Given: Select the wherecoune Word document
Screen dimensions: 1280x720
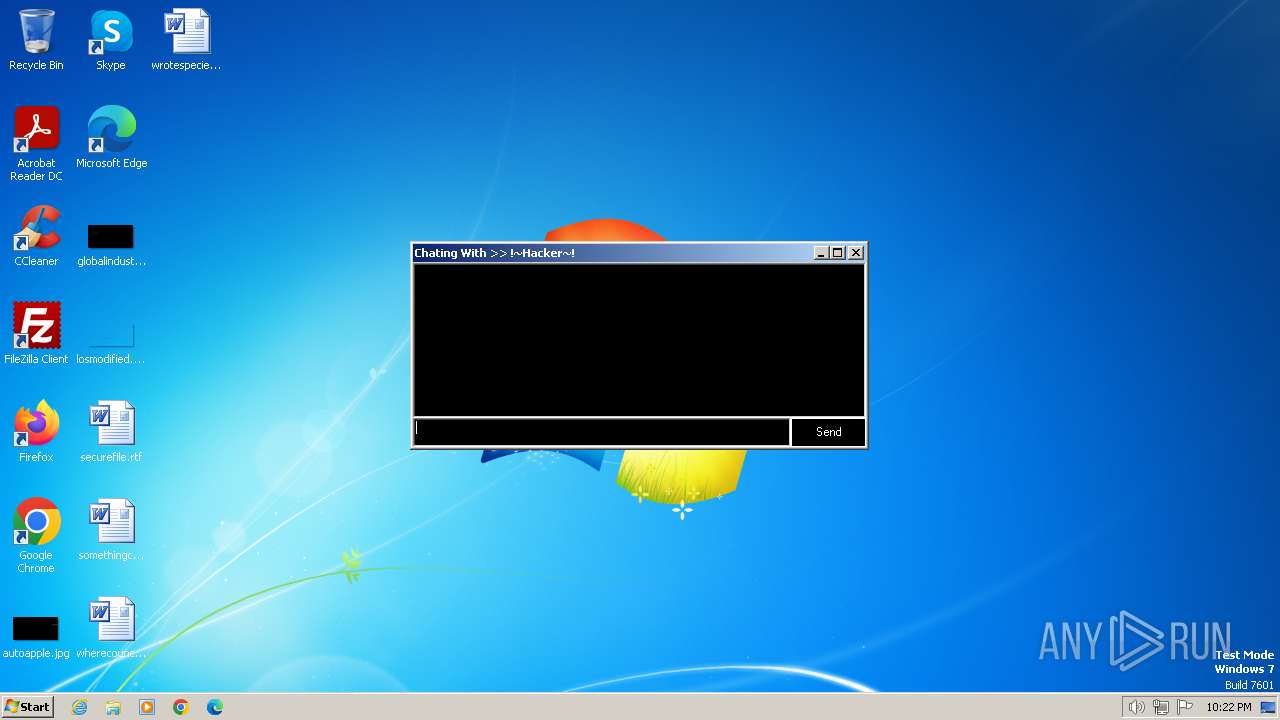Looking at the screenshot, I should [x=111, y=628].
